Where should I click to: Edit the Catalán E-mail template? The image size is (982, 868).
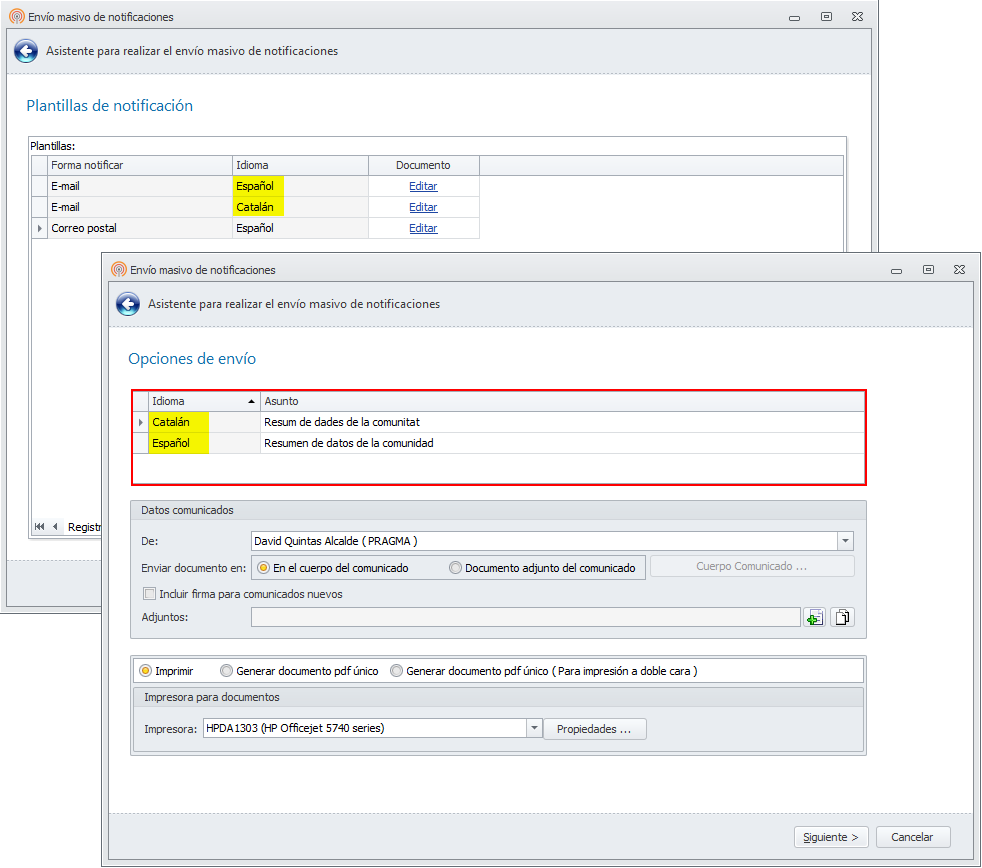pos(423,207)
